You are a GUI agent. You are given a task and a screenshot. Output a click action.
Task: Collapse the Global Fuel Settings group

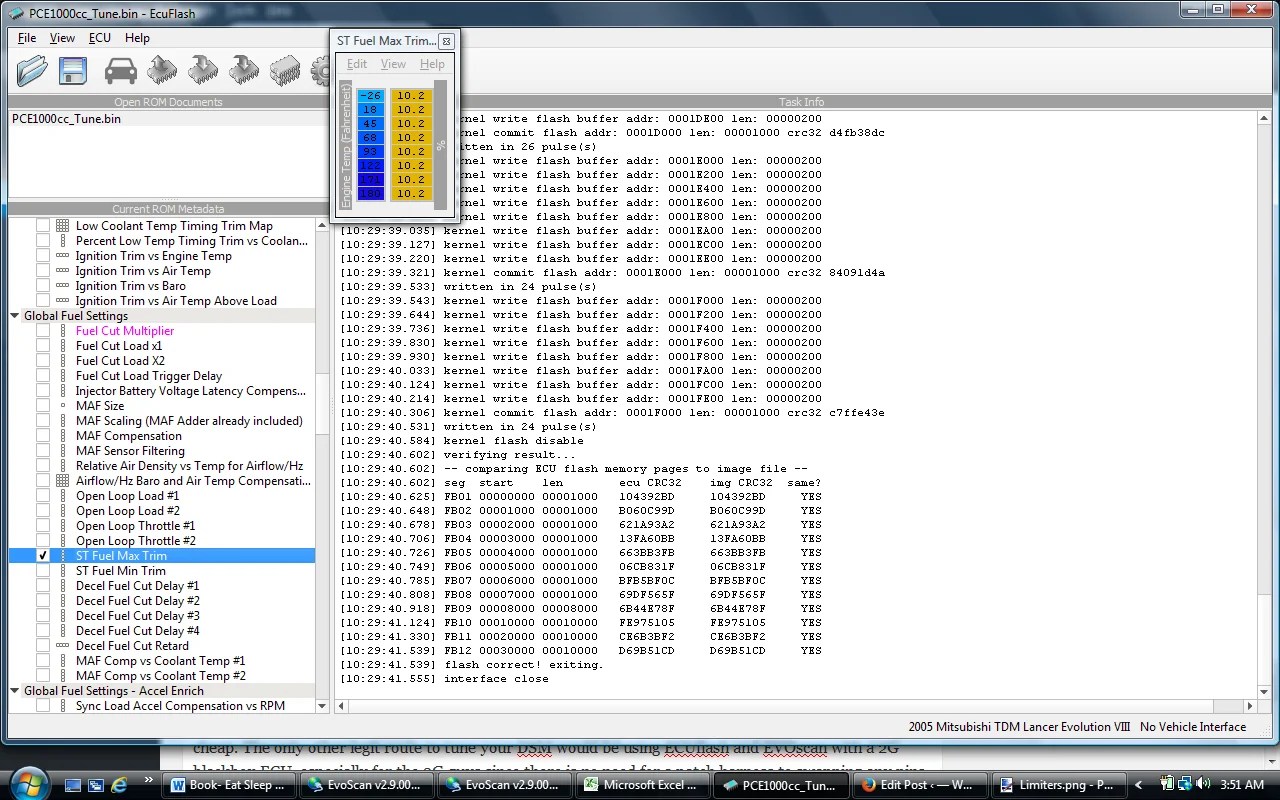tap(15, 316)
